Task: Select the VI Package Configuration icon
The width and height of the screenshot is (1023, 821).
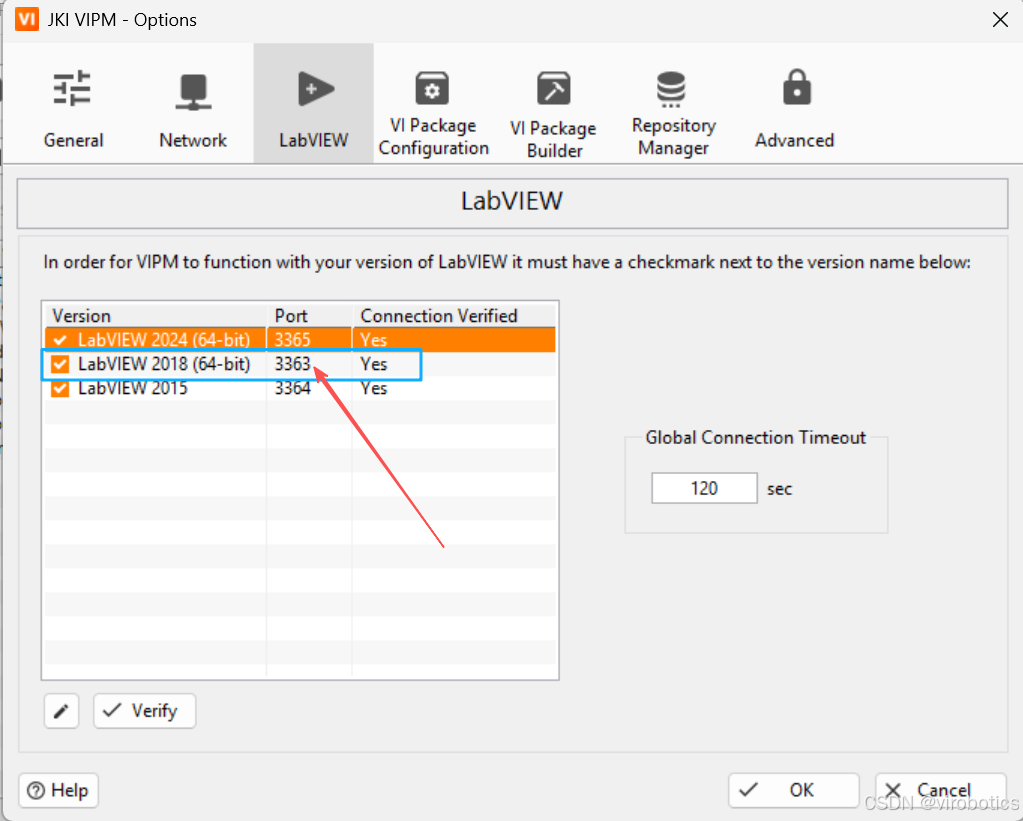Action: 432,87
